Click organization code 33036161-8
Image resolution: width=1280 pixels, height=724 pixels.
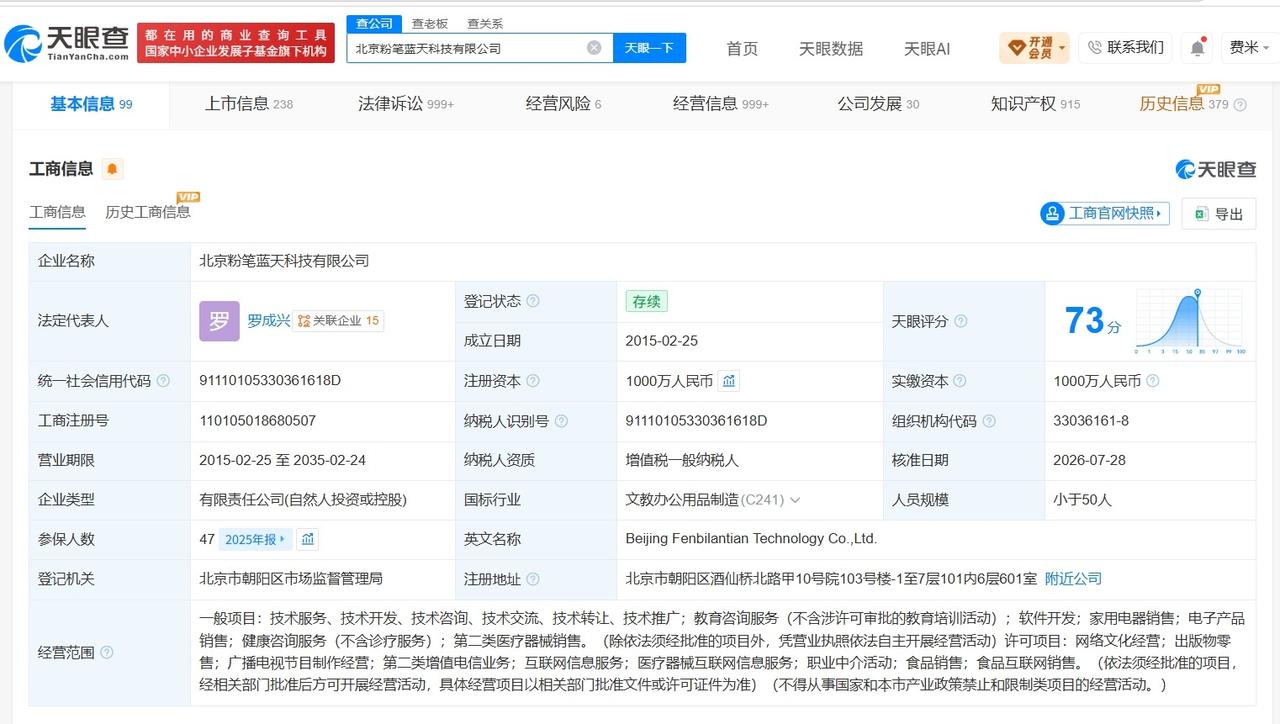click(1091, 421)
